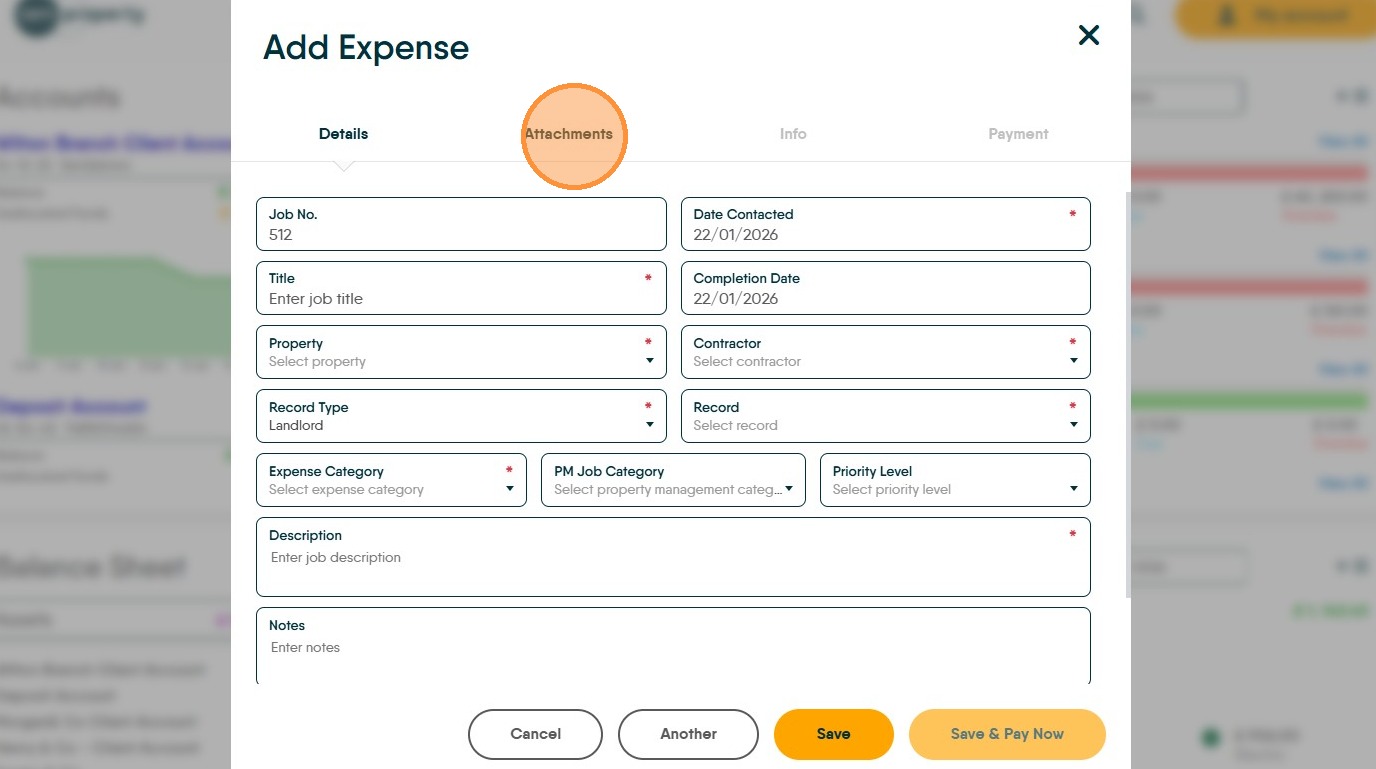Select the Details tab
Image resolution: width=1376 pixels, height=769 pixels.
tap(343, 134)
